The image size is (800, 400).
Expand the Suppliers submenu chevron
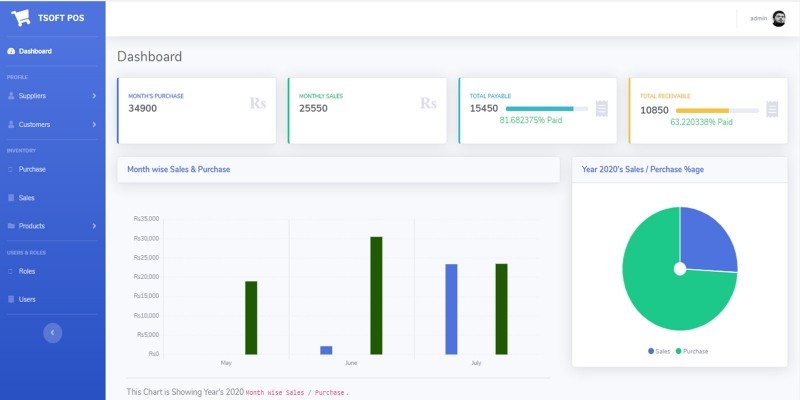coord(94,96)
